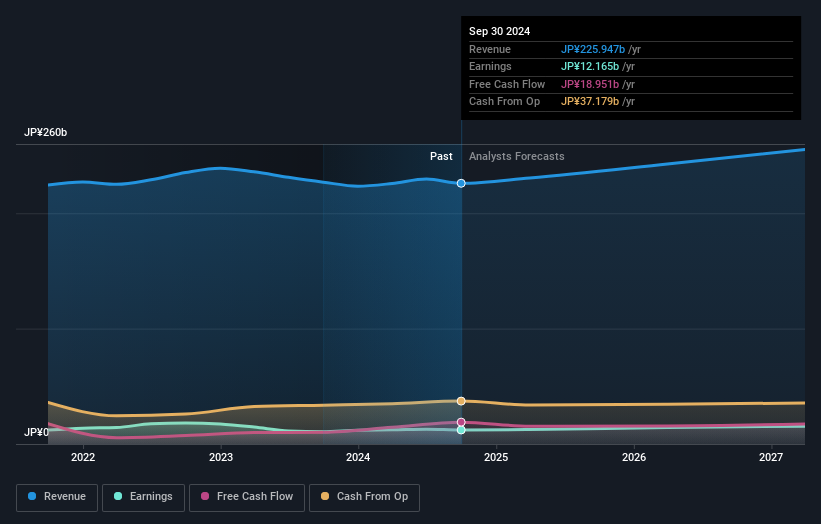
Task: Click the JP¥37.179b cash from op value
Action: 590,102
